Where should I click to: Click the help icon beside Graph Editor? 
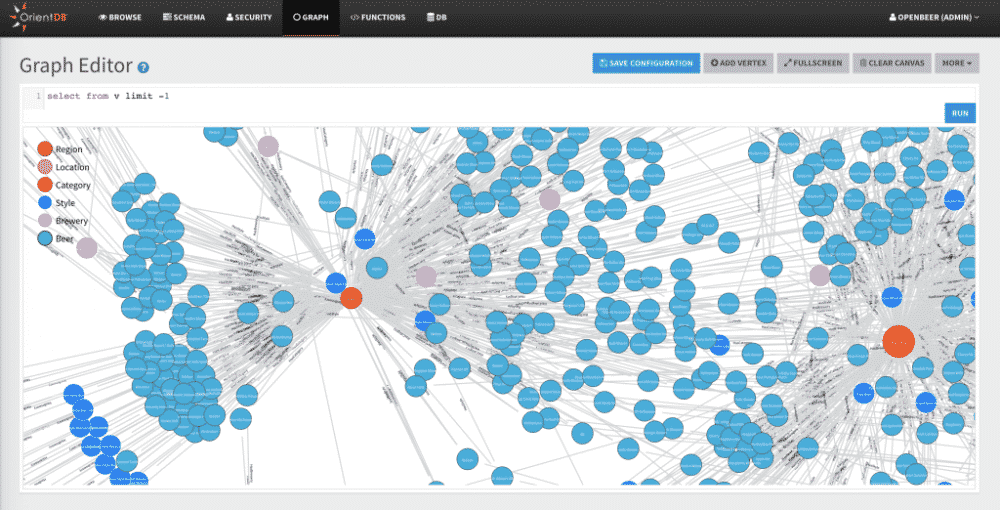(143, 67)
